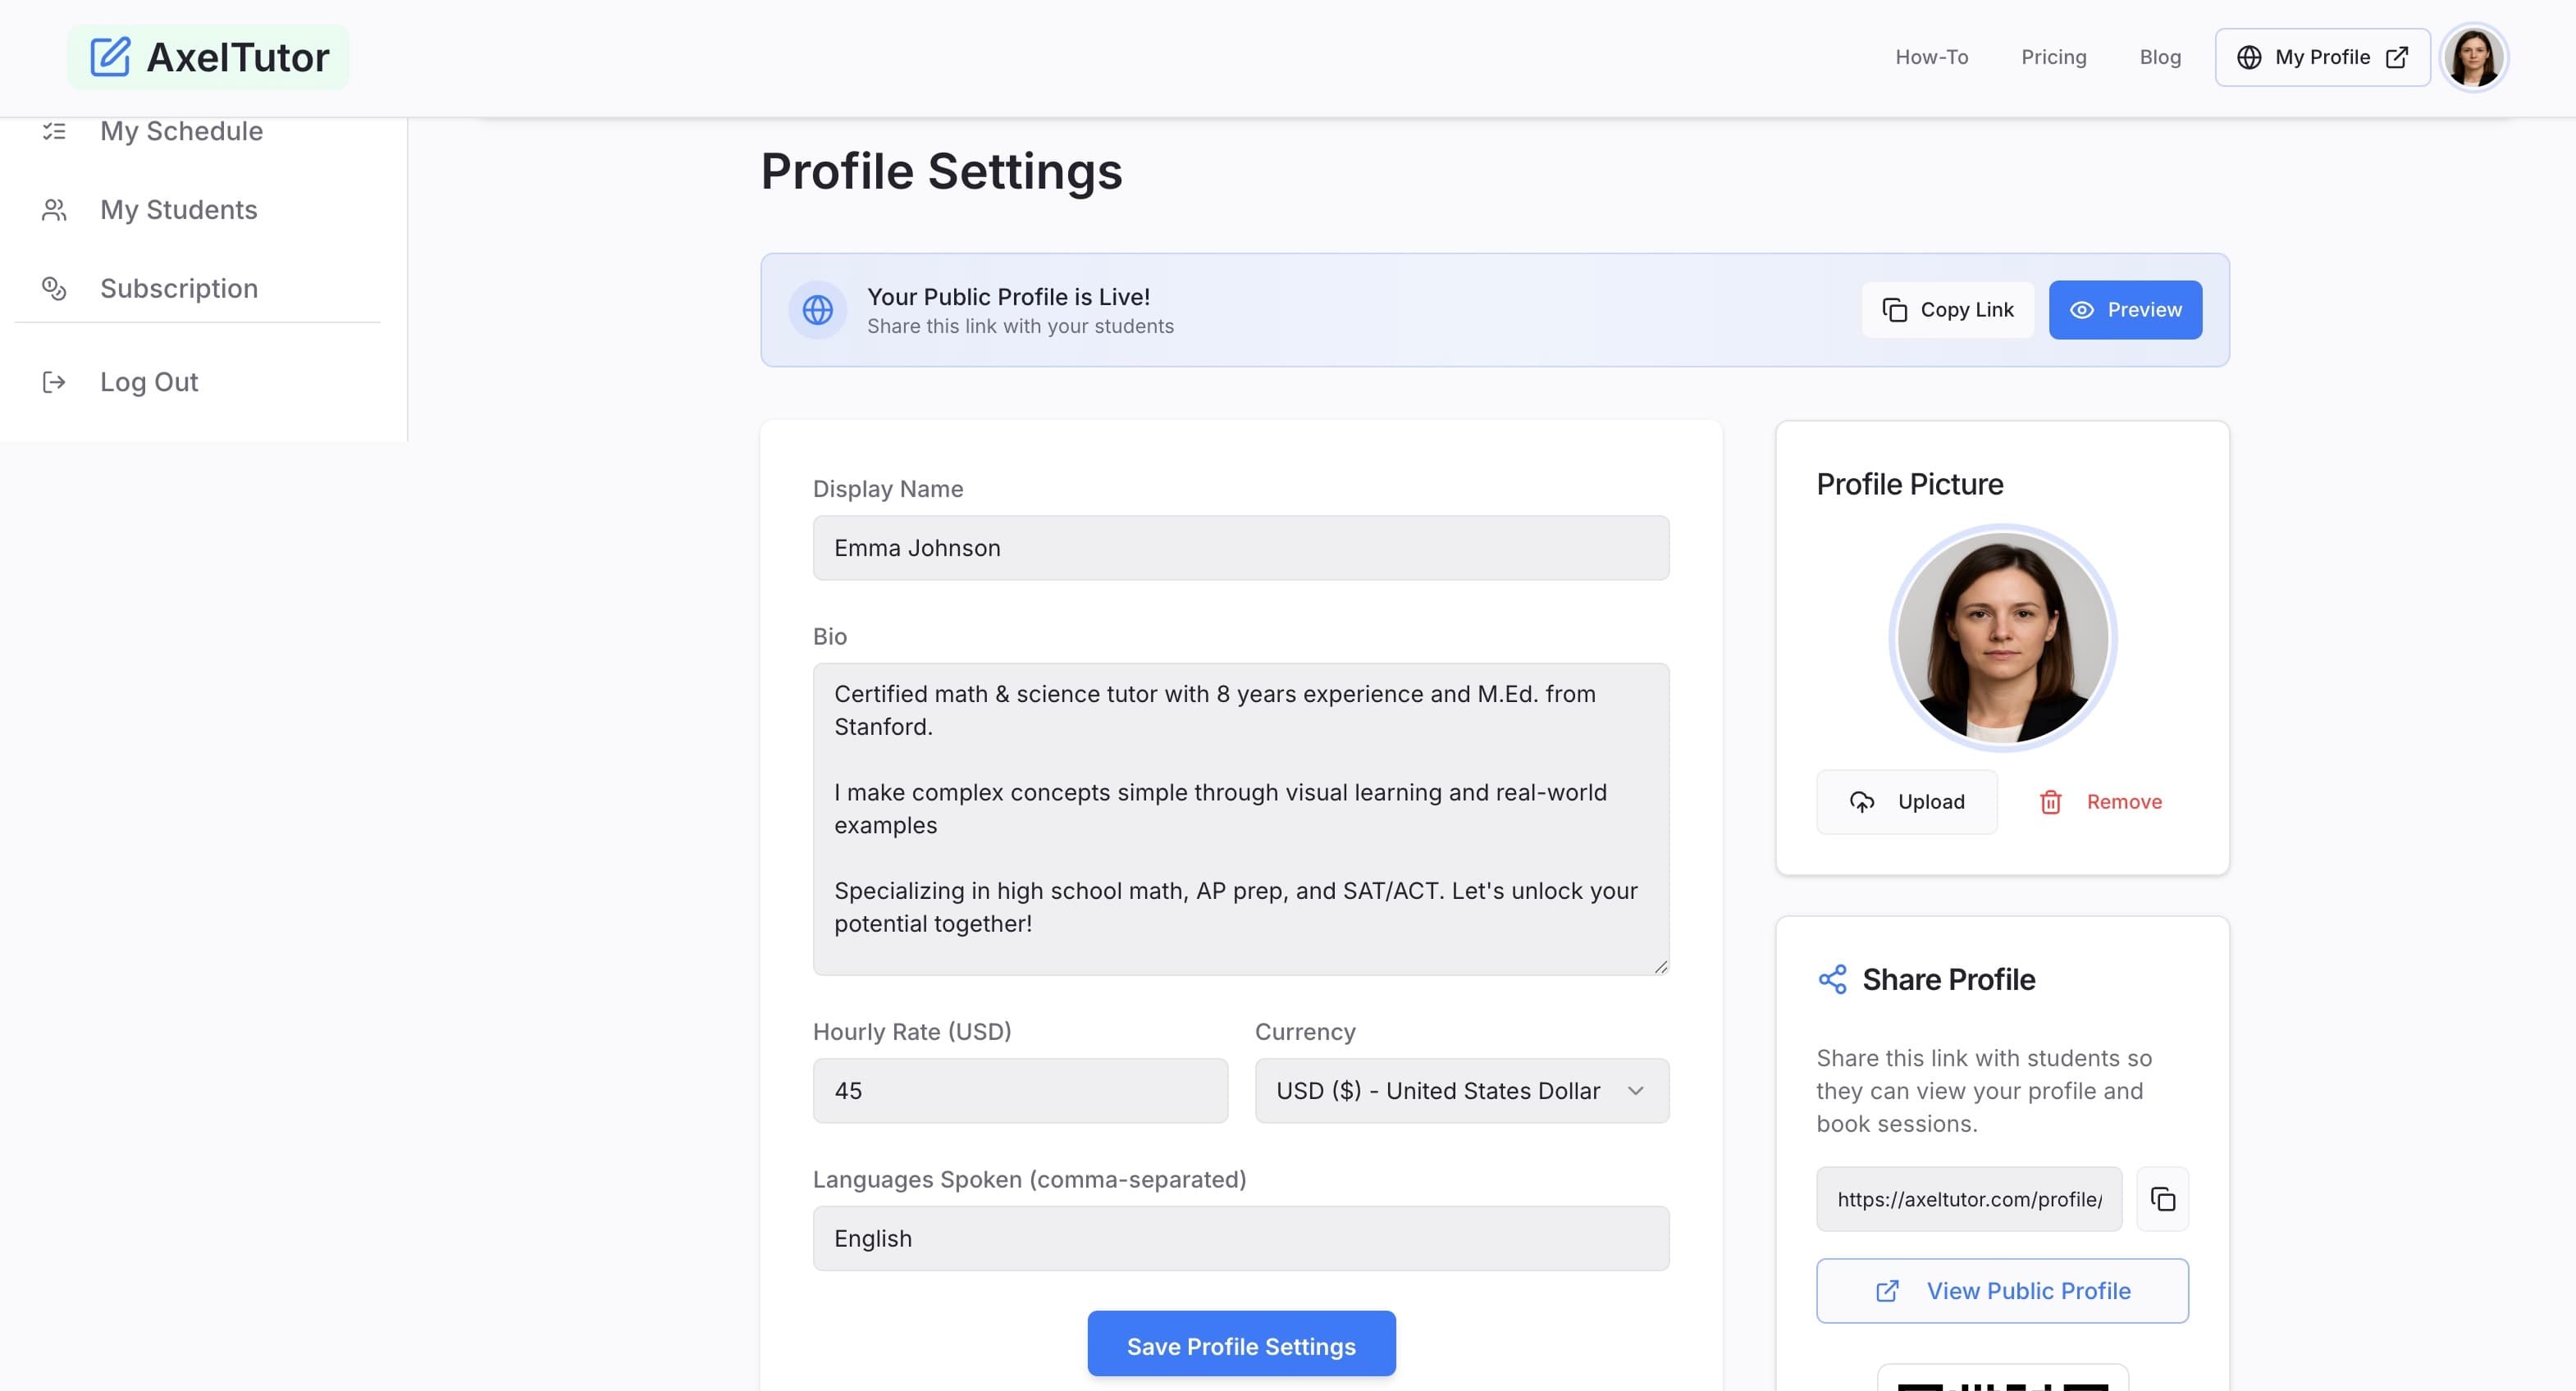The image size is (2576, 1391).
Task: Click the copy icon beside the profile URL
Action: click(2162, 1199)
